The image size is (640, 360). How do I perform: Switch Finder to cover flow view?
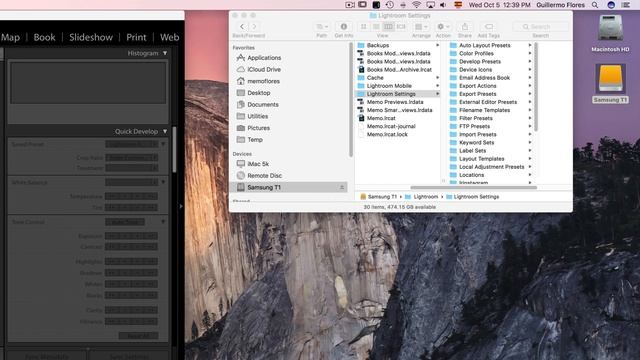(401, 27)
